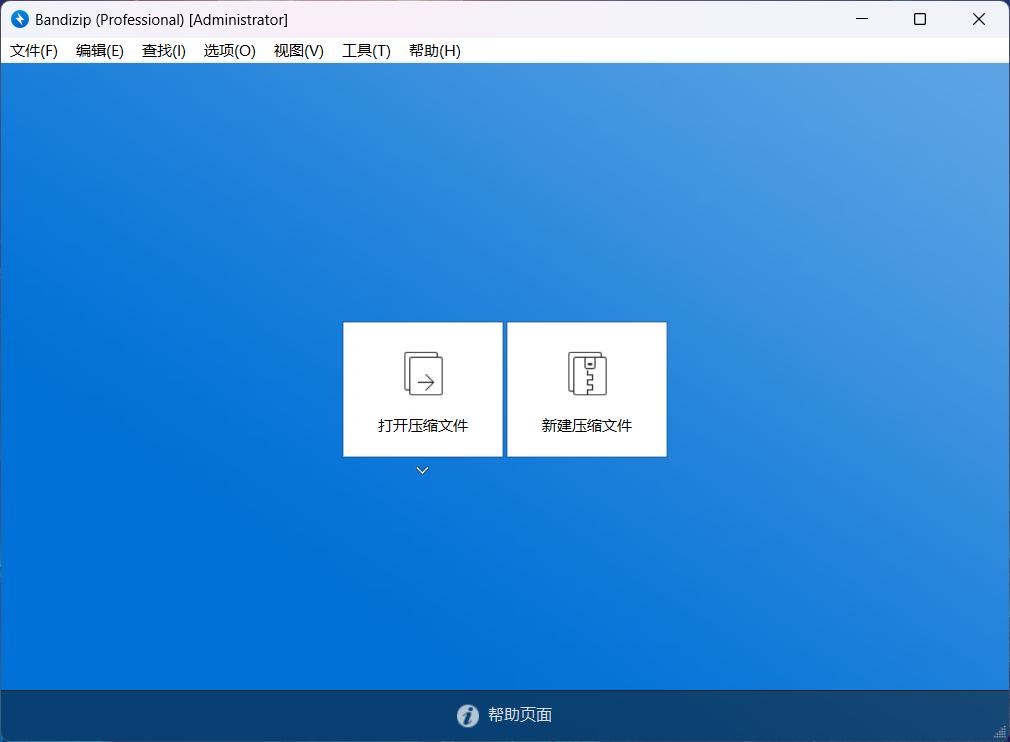The height and width of the screenshot is (742, 1010).
Task: Expand the chevron under 打开压缩文件
Action: [x=422, y=469]
